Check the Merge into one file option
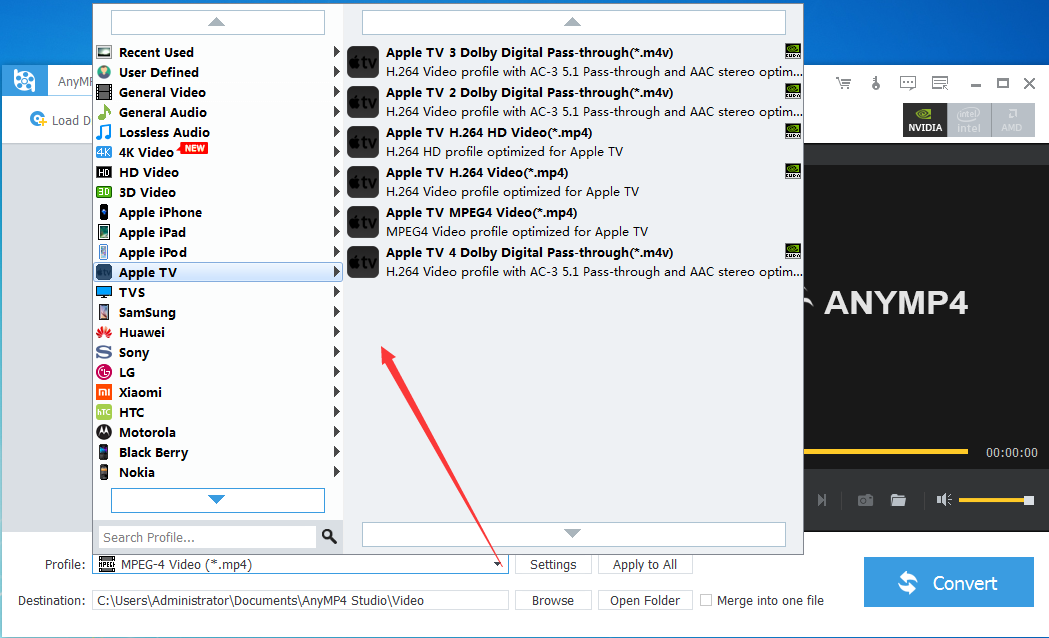Screen dimensions: 1049x638 (708, 600)
